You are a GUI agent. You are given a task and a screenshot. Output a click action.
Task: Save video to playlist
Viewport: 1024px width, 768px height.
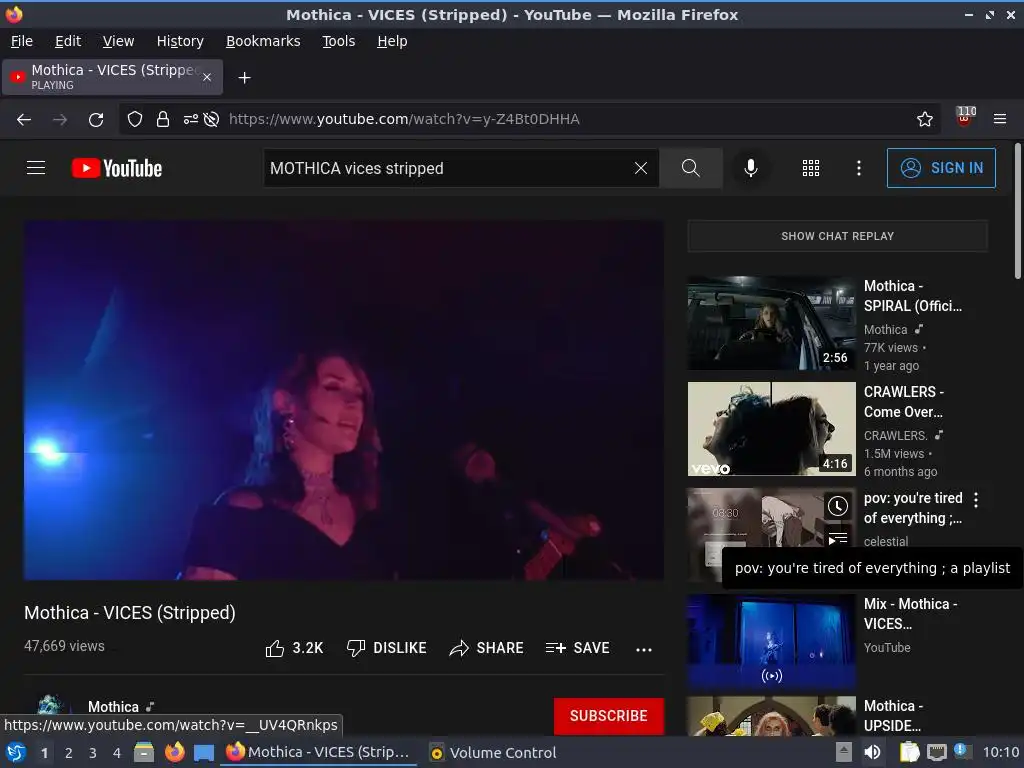tap(577, 648)
